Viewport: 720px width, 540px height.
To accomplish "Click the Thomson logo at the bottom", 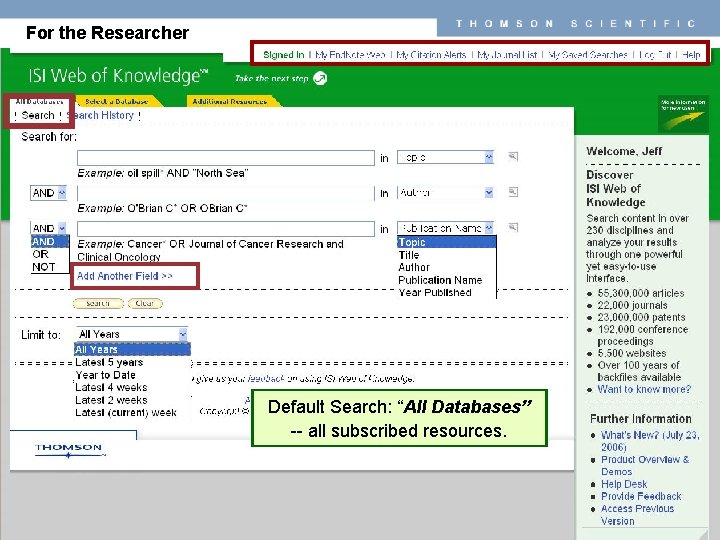I will 69,450.
